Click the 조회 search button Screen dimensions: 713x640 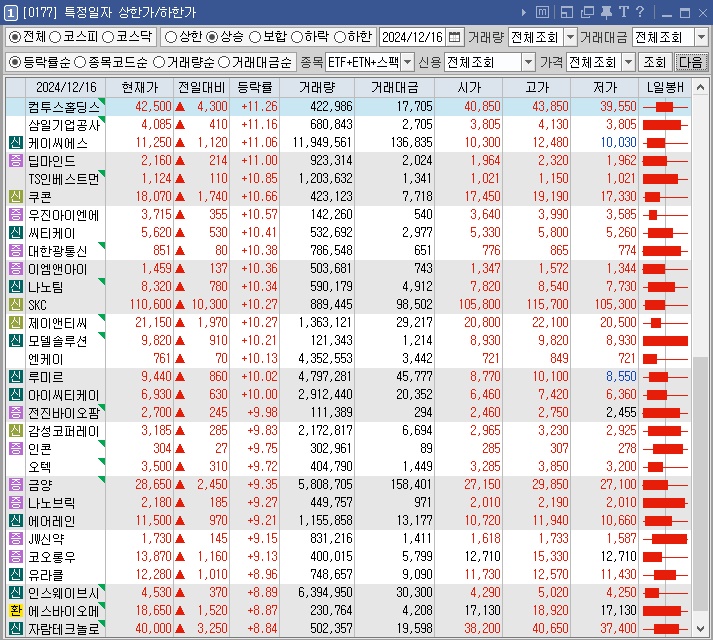point(654,62)
